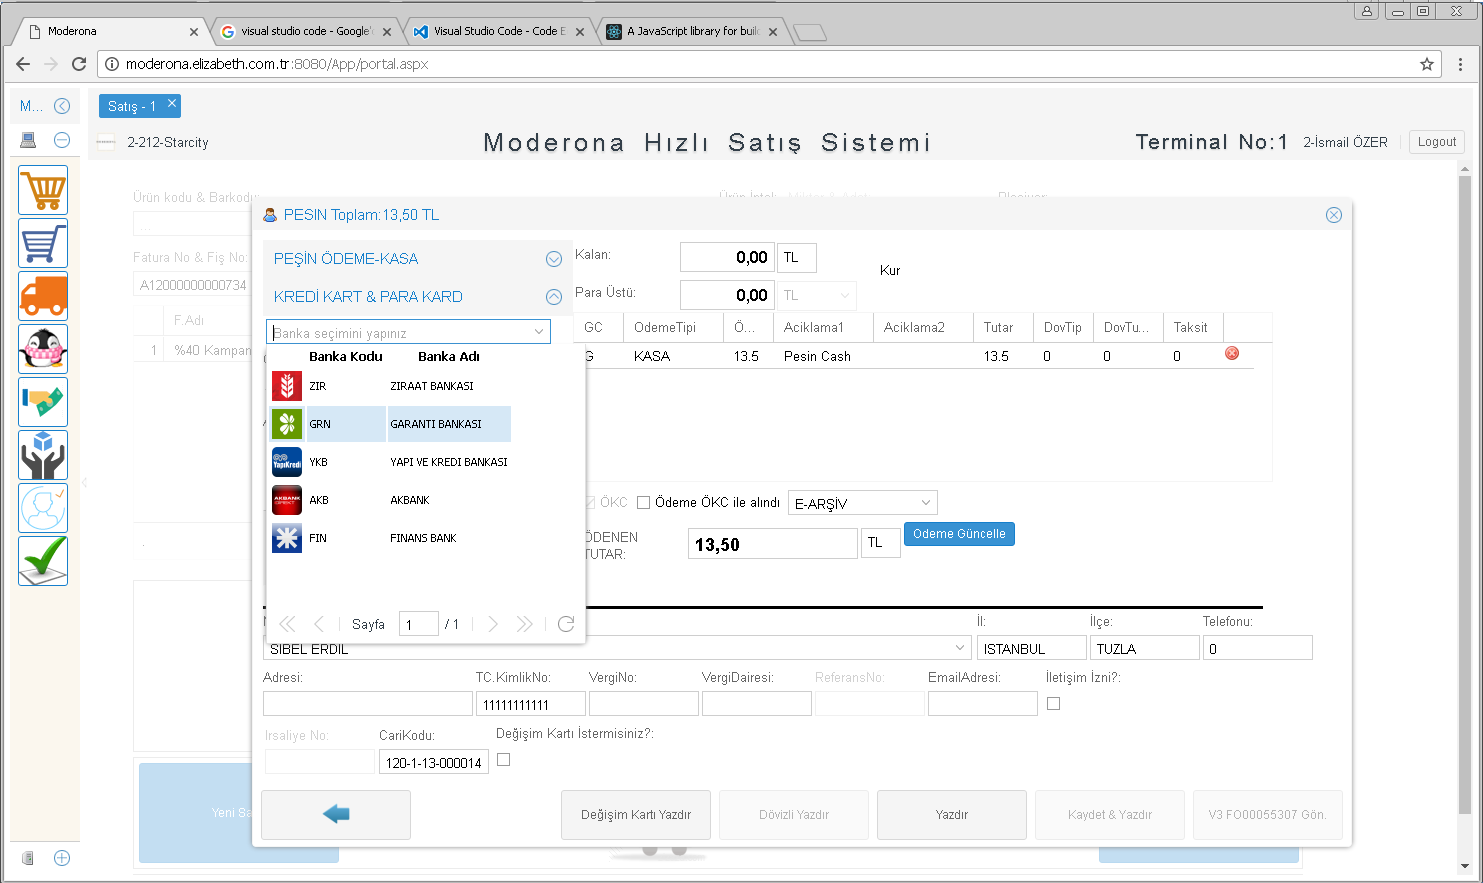Select Ziraat Bankası logo row
The image size is (1483, 883).
click(287, 386)
